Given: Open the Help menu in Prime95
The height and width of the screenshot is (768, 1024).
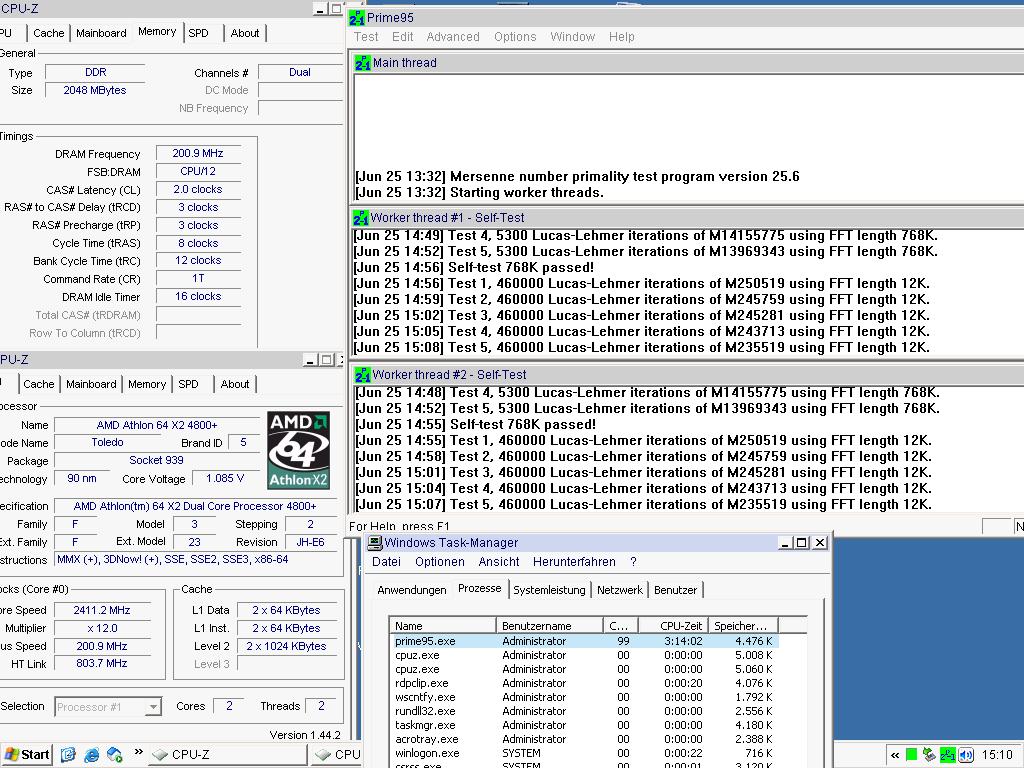Looking at the screenshot, I should [x=621, y=37].
